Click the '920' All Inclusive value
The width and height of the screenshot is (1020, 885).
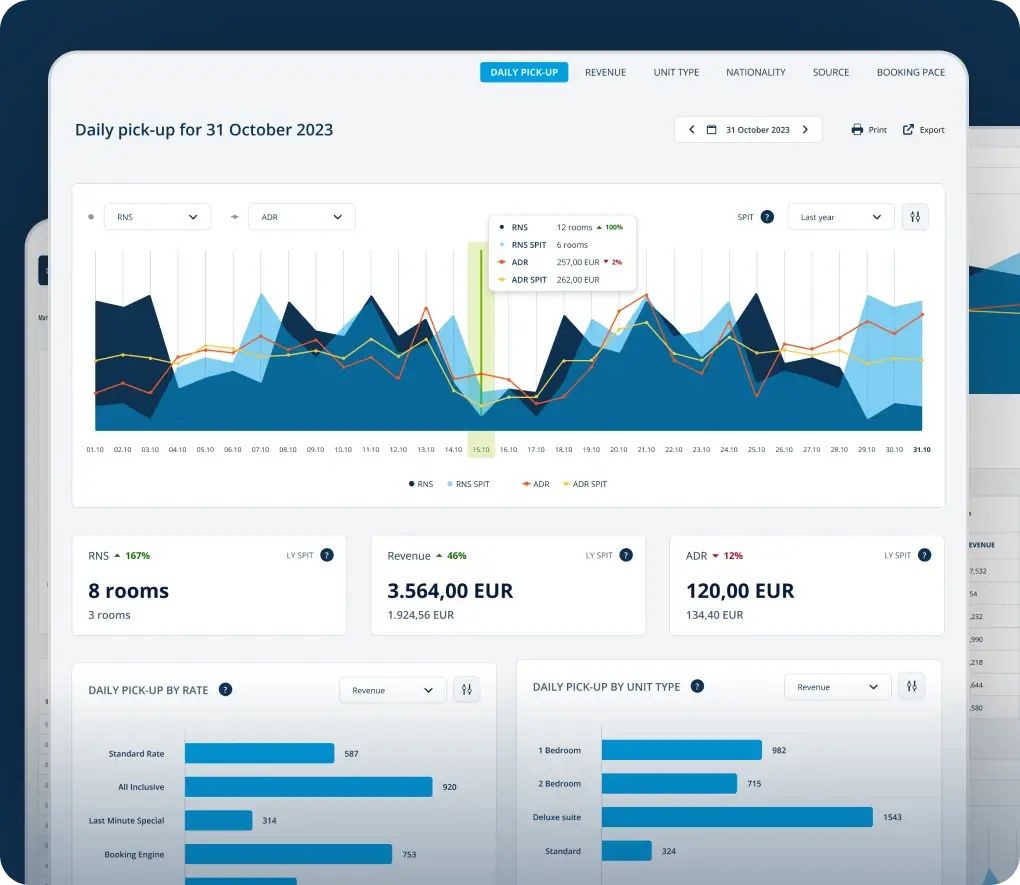(x=450, y=787)
